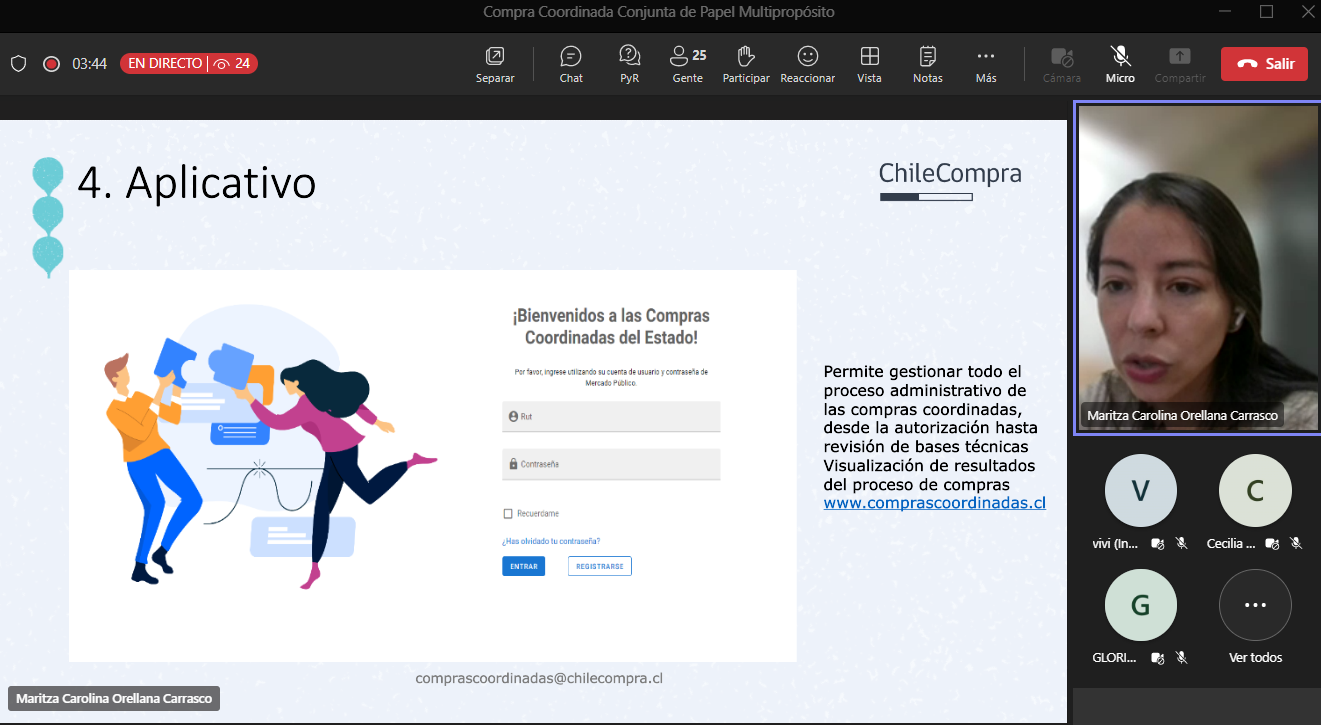1321x725 pixels.
Task: Click the Rut input field in slide
Action: [x=611, y=416]
